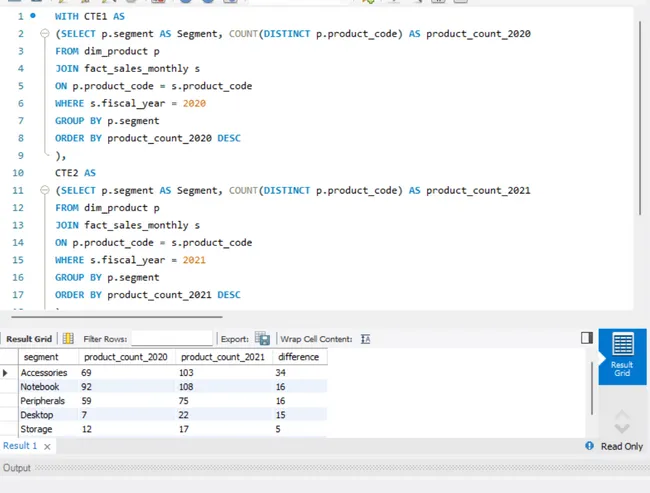650x493 pixels.
Task: Click the result grid vertical scrollbar
Action: (592, 388)
